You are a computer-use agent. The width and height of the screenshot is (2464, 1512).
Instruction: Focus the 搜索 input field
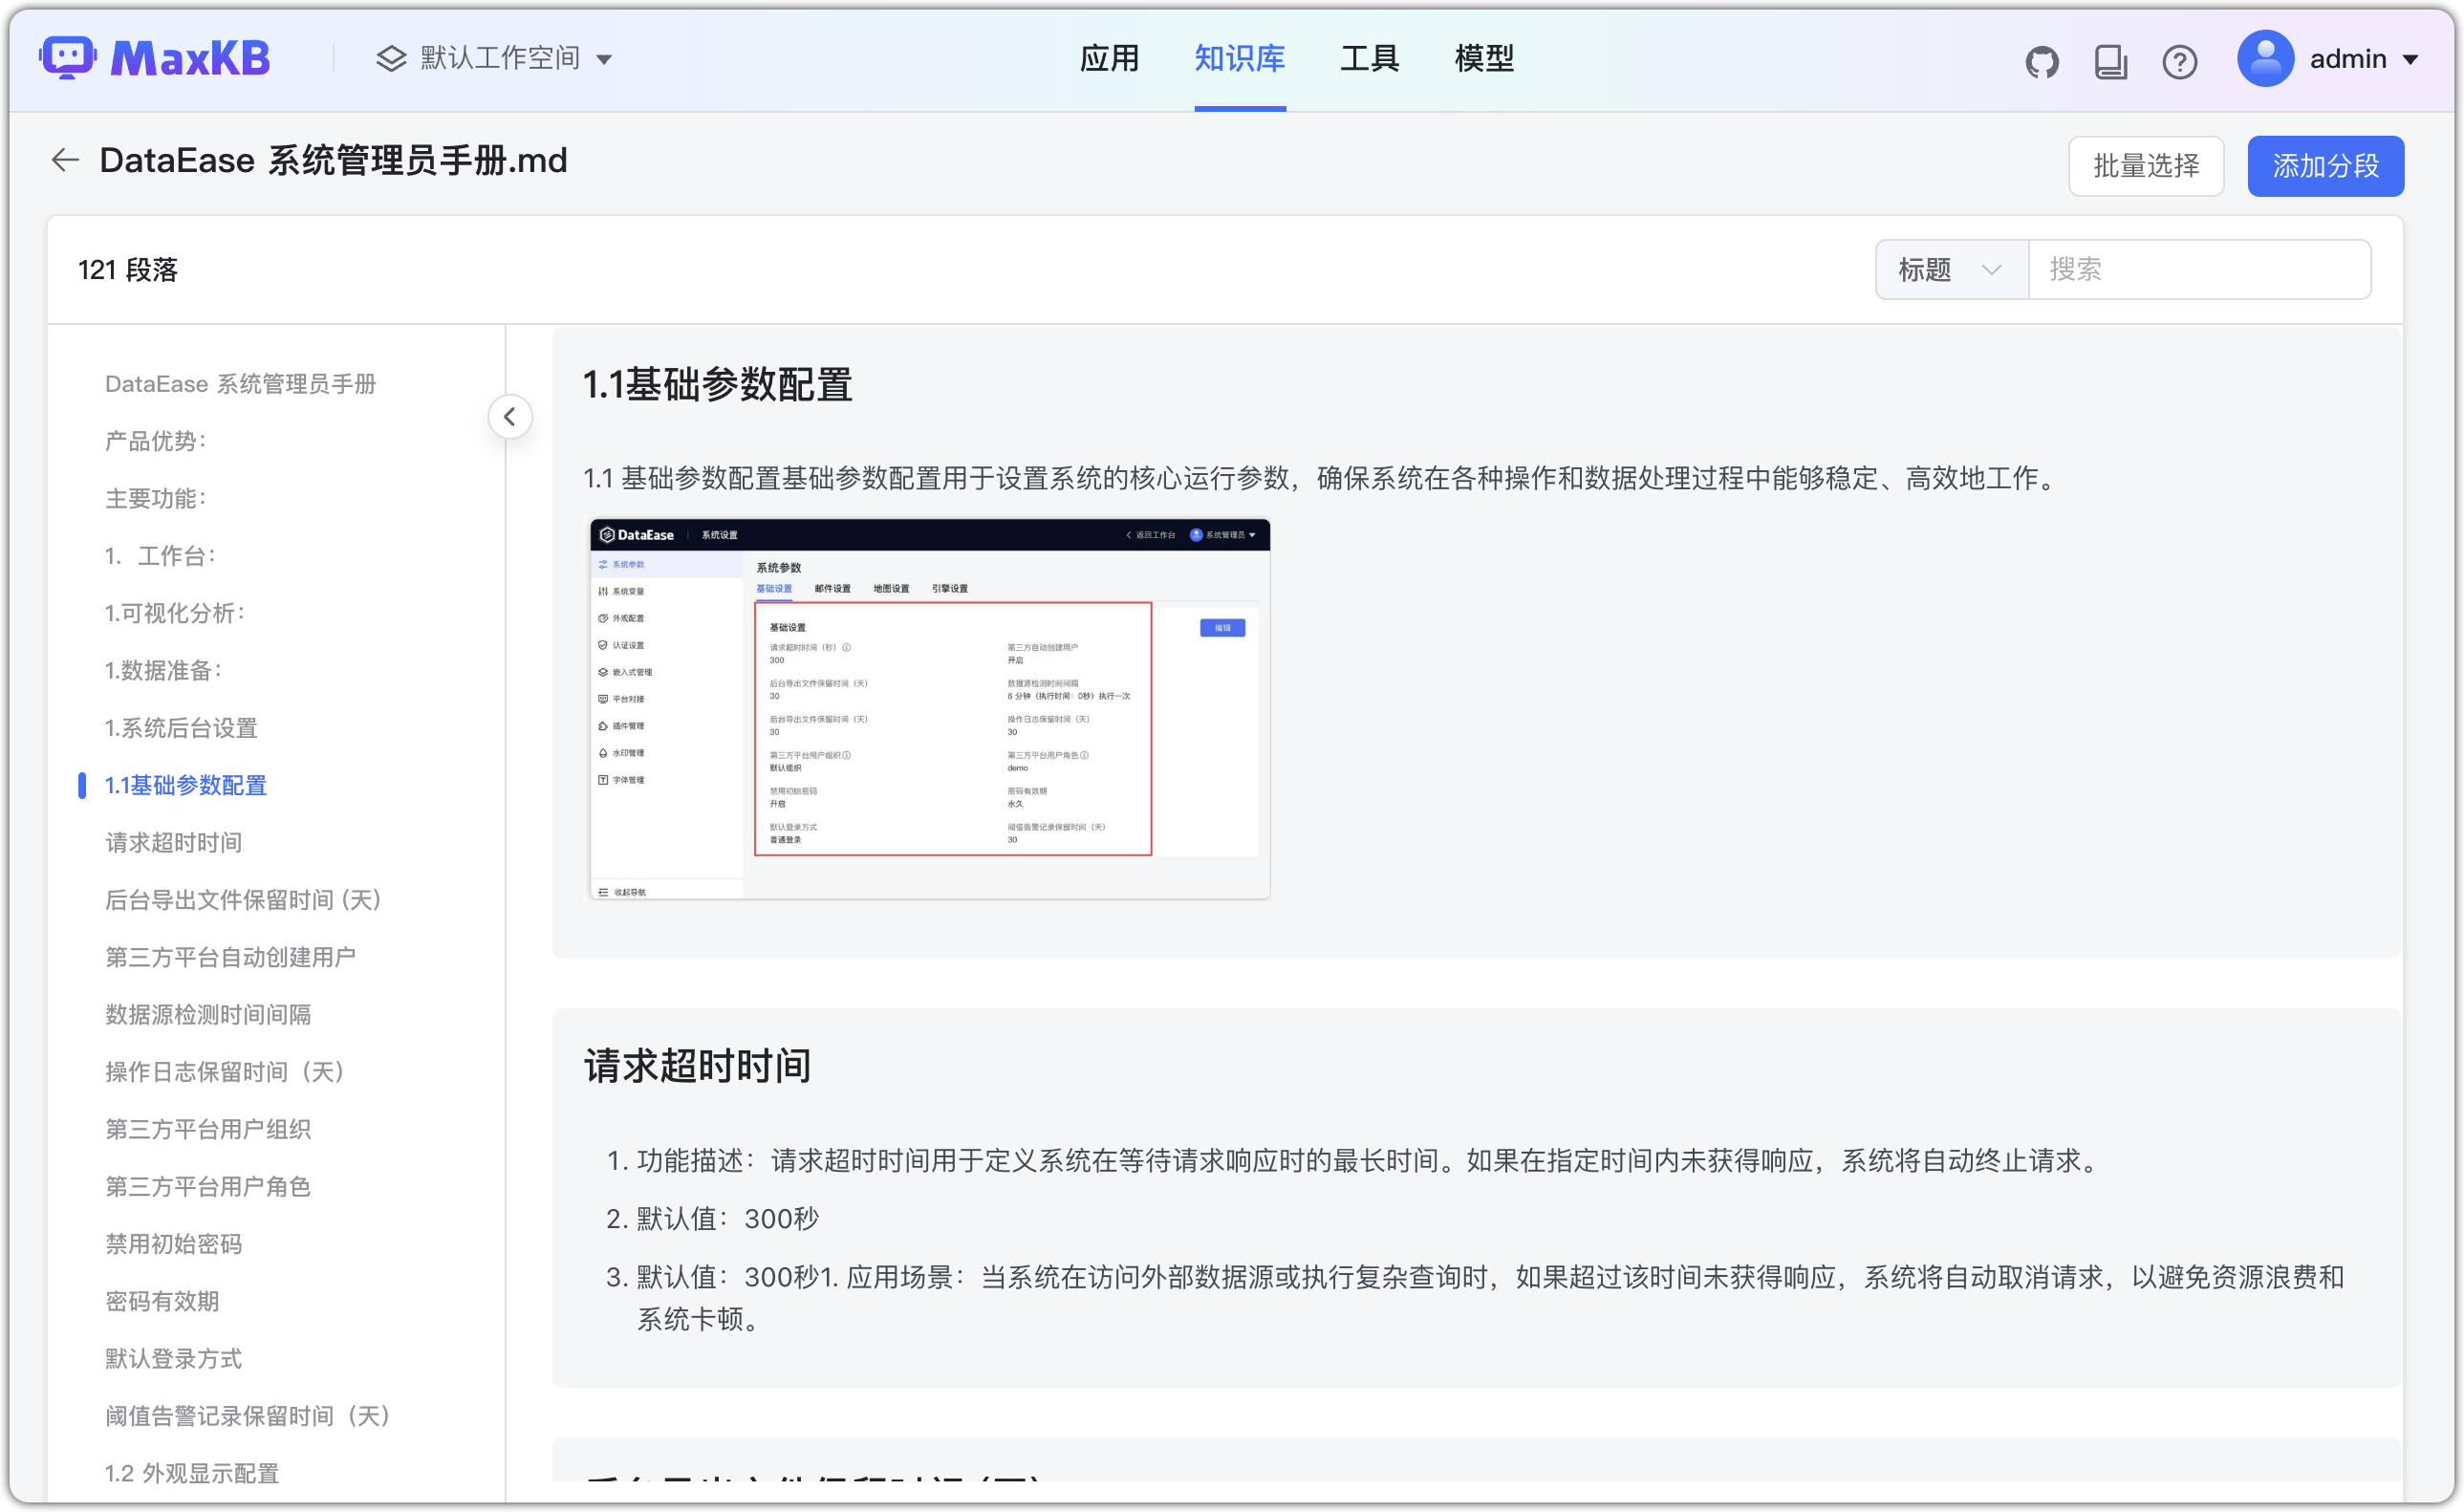[2199, 269]
